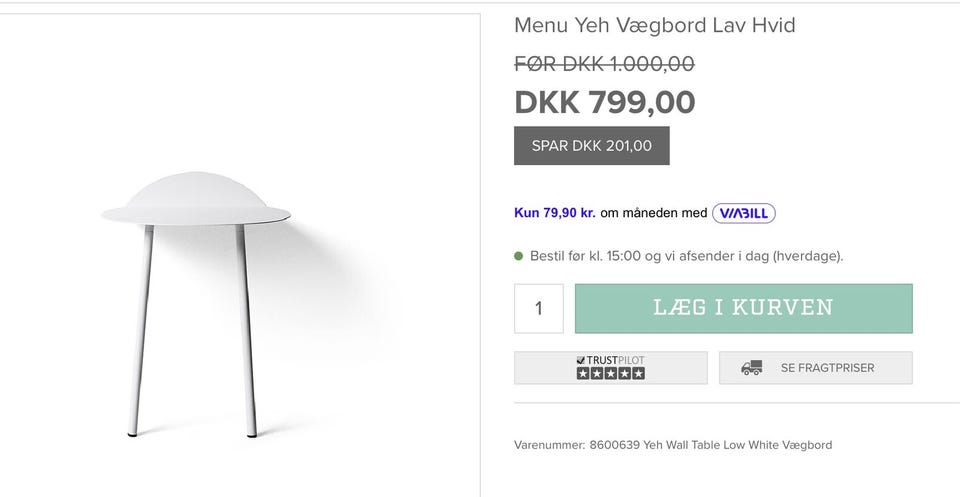Click the Menu Yeh Vægbord Lav Hvid title
The image size is (960, 497).
pos(654,26)
